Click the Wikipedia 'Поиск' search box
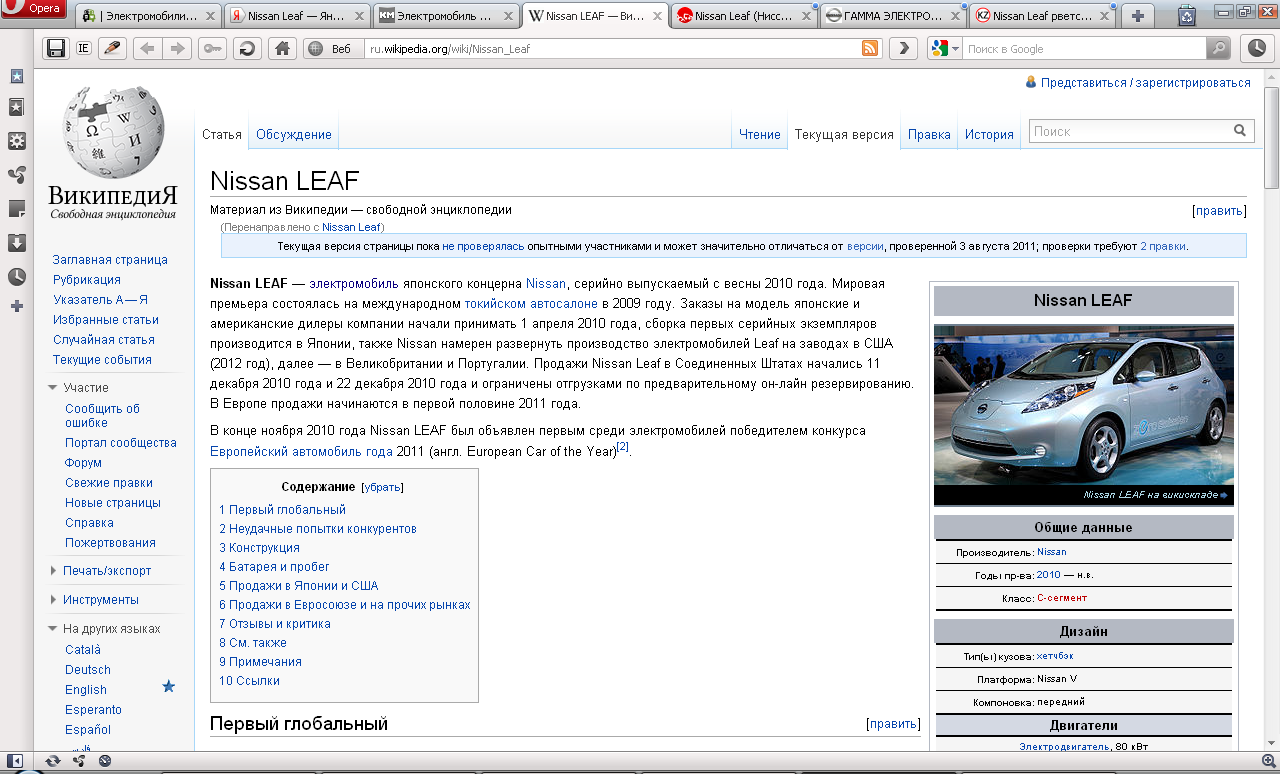1280x774 pixels. [1130, 131]
